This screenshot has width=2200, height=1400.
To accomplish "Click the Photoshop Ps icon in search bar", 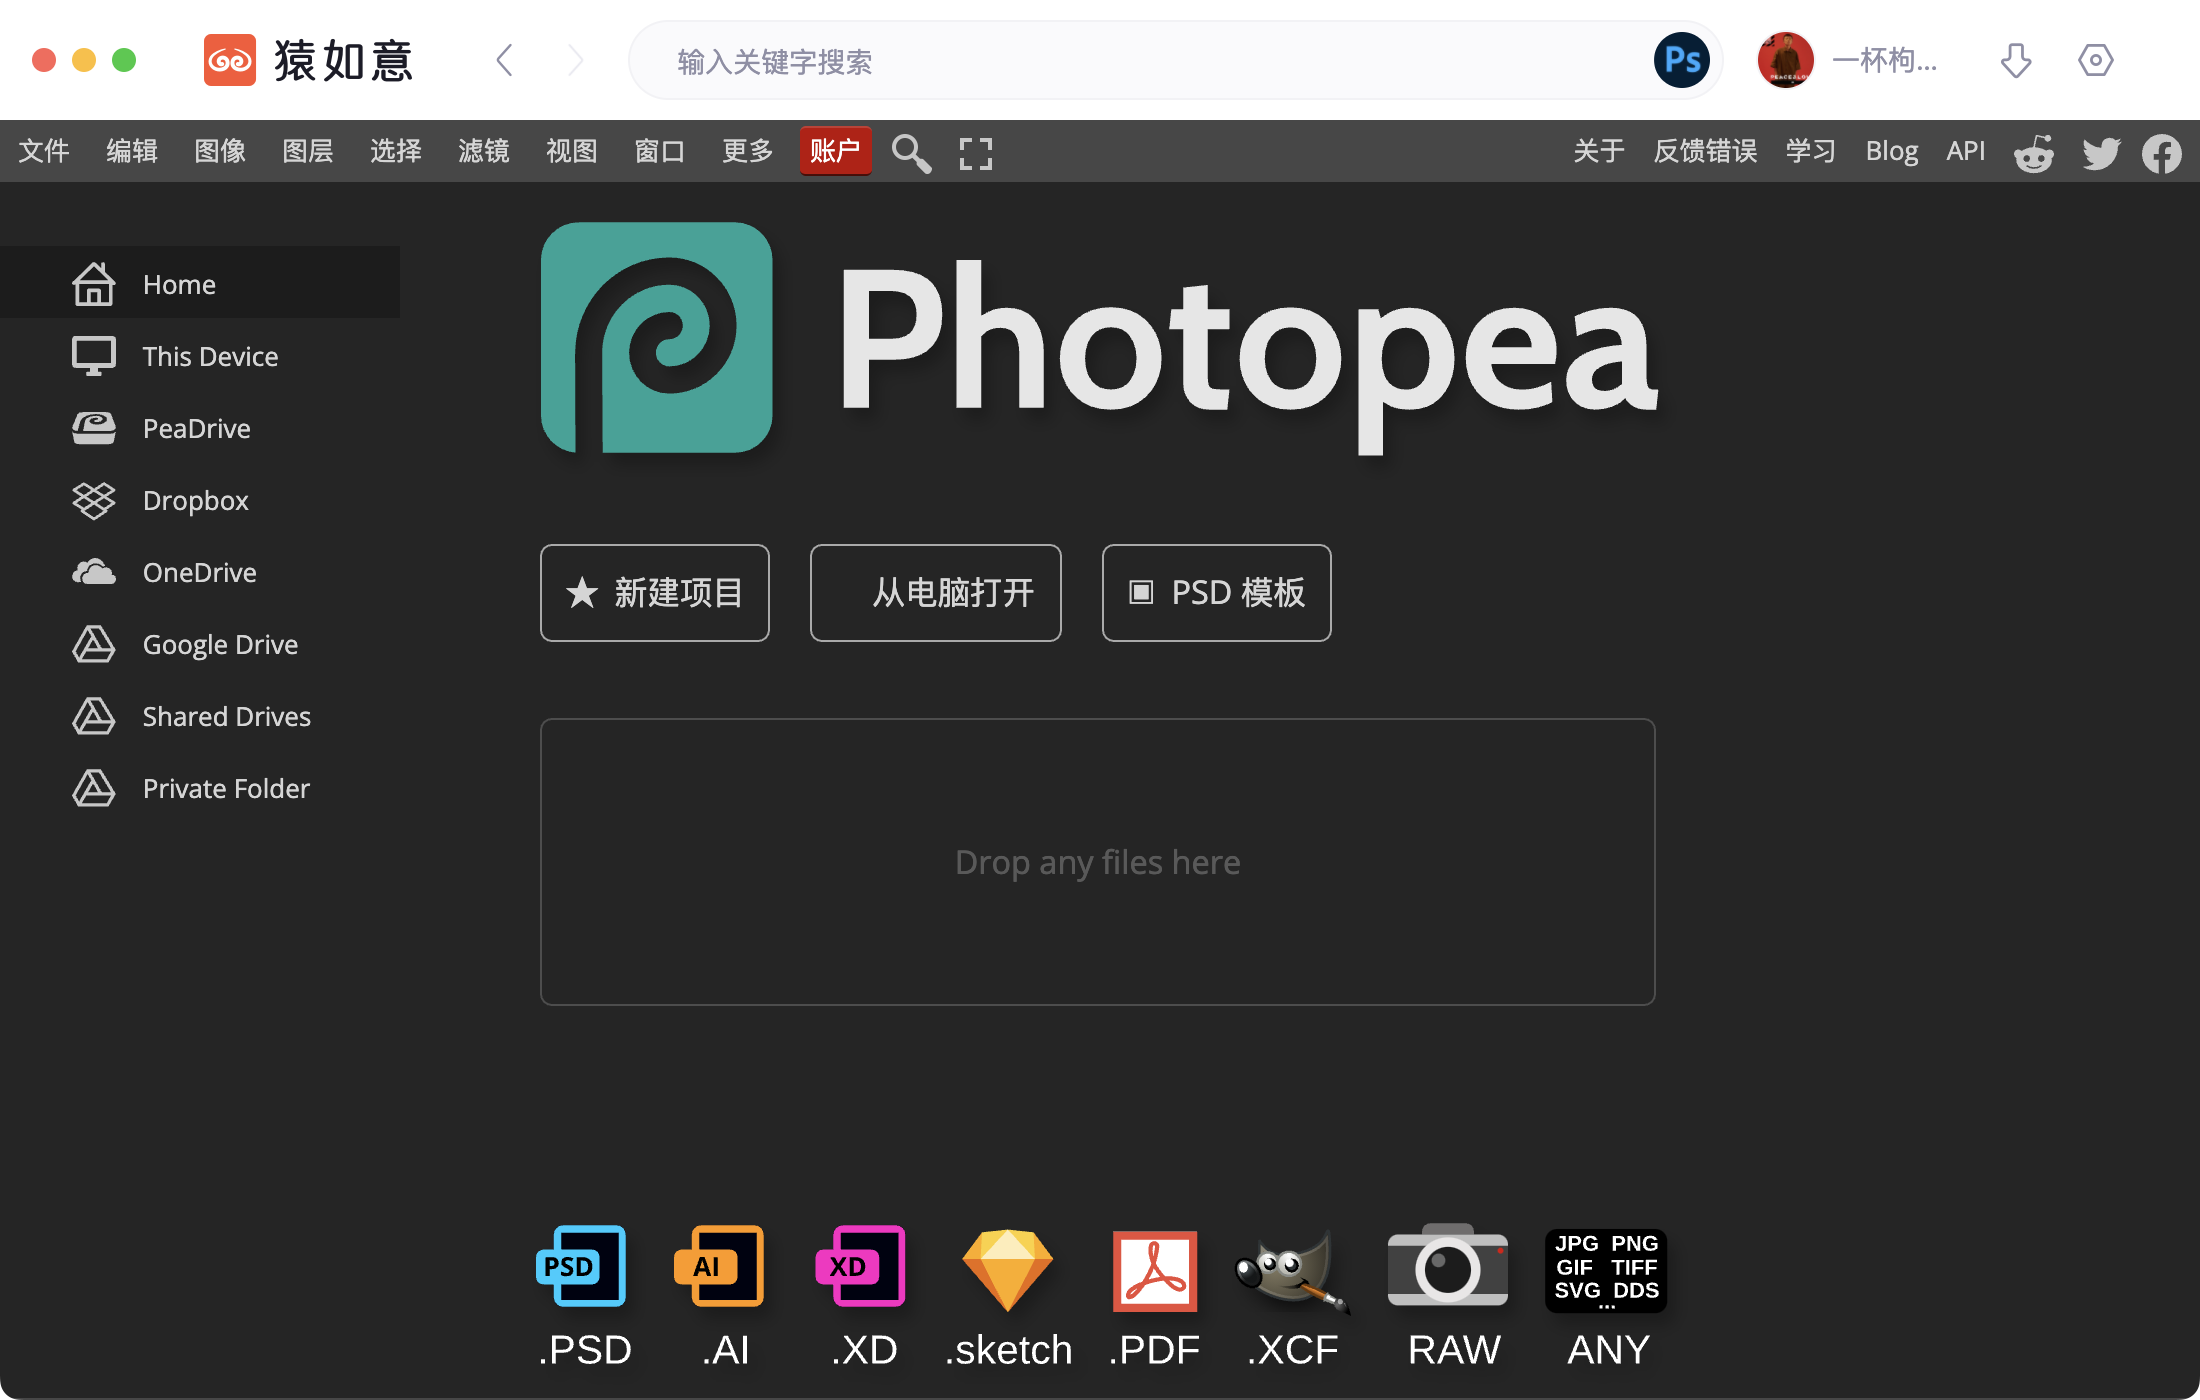I will coord(1682,60).
